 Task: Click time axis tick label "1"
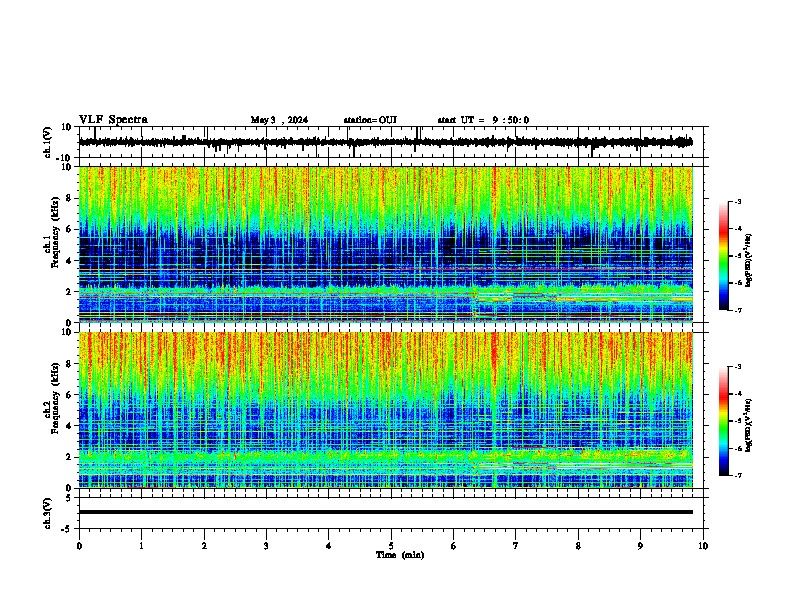[141, 546]
